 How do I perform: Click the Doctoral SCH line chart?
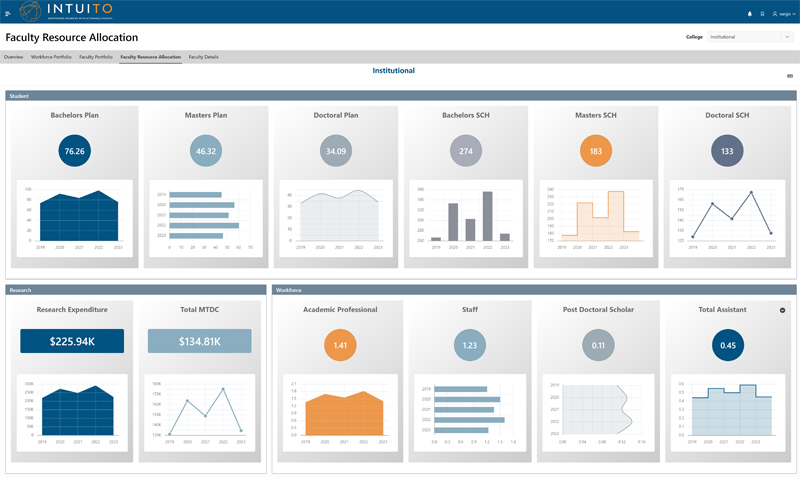click(727, 218)
